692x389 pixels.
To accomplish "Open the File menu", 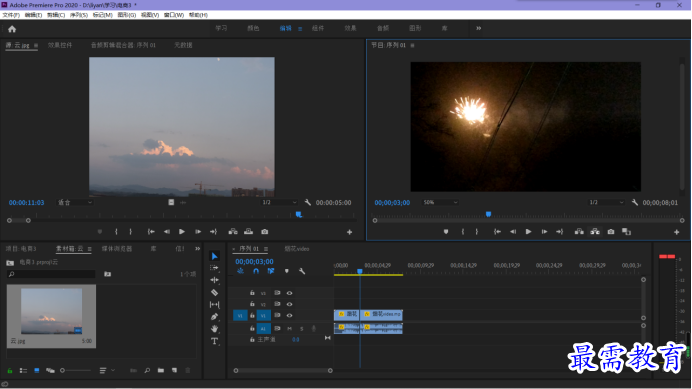I will [x=11, y=15].
